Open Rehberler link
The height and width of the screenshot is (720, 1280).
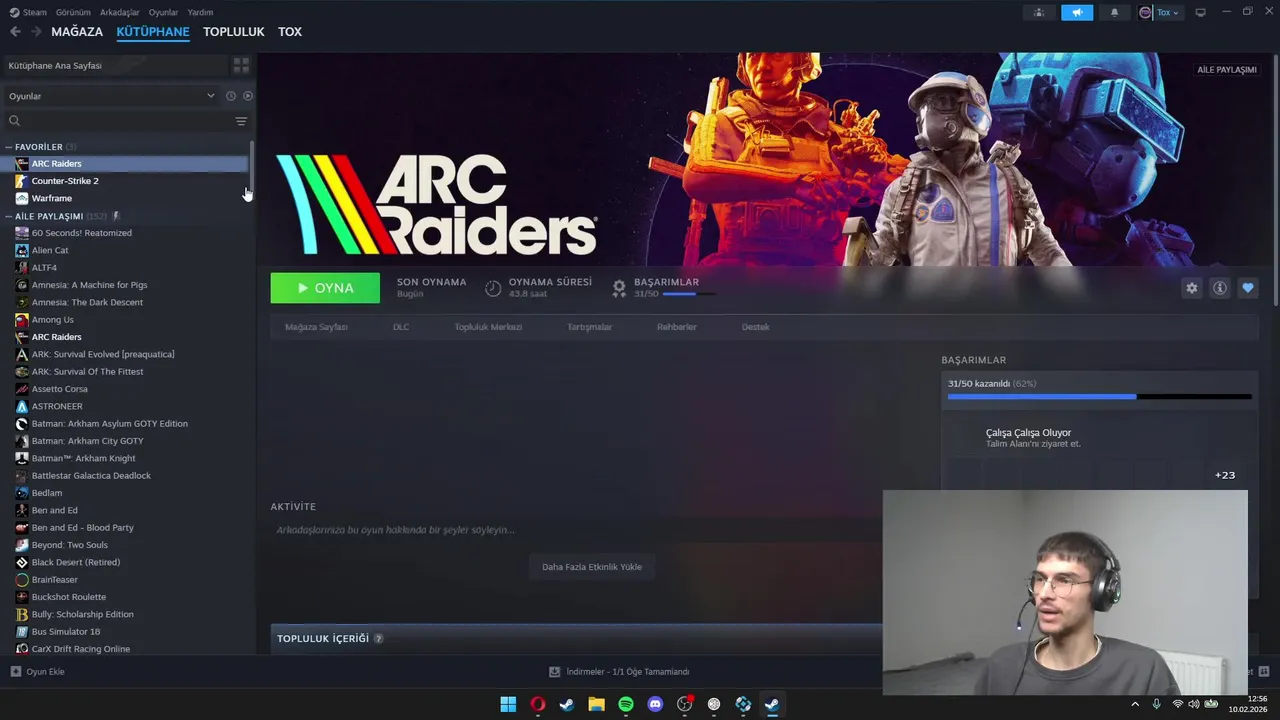(x=677, y=327)
